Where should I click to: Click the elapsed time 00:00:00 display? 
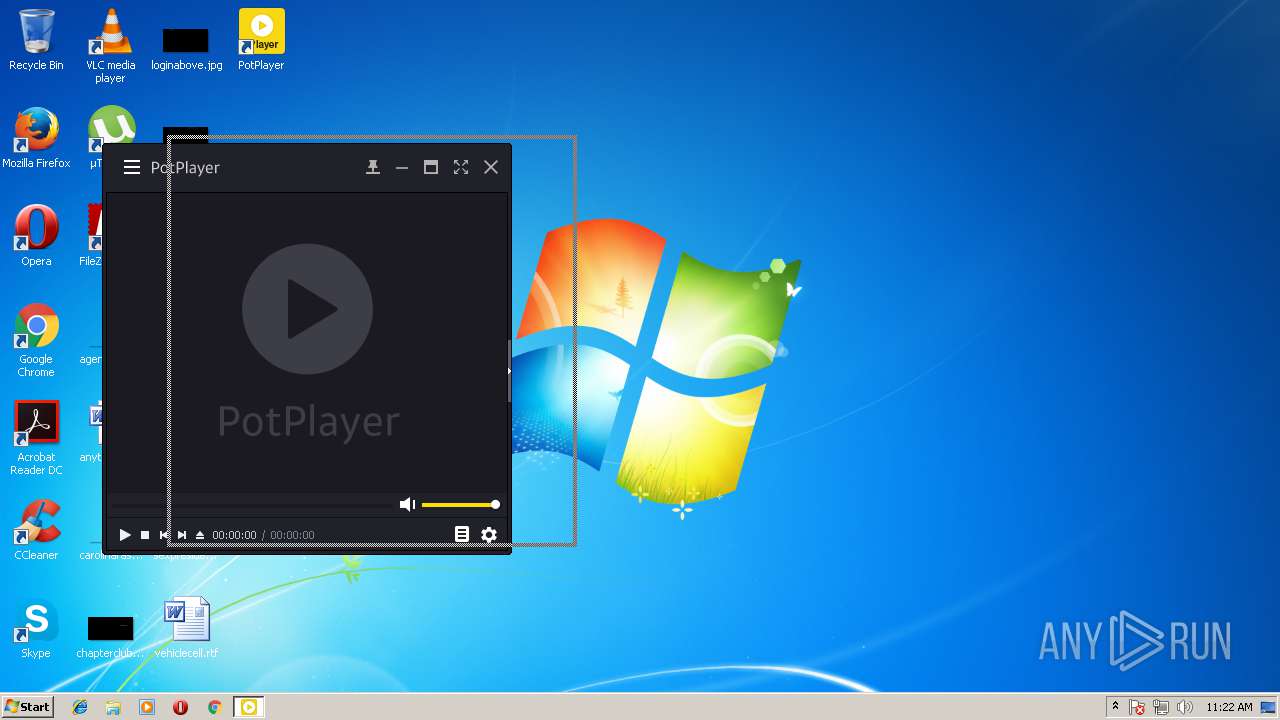coord(234,535)
